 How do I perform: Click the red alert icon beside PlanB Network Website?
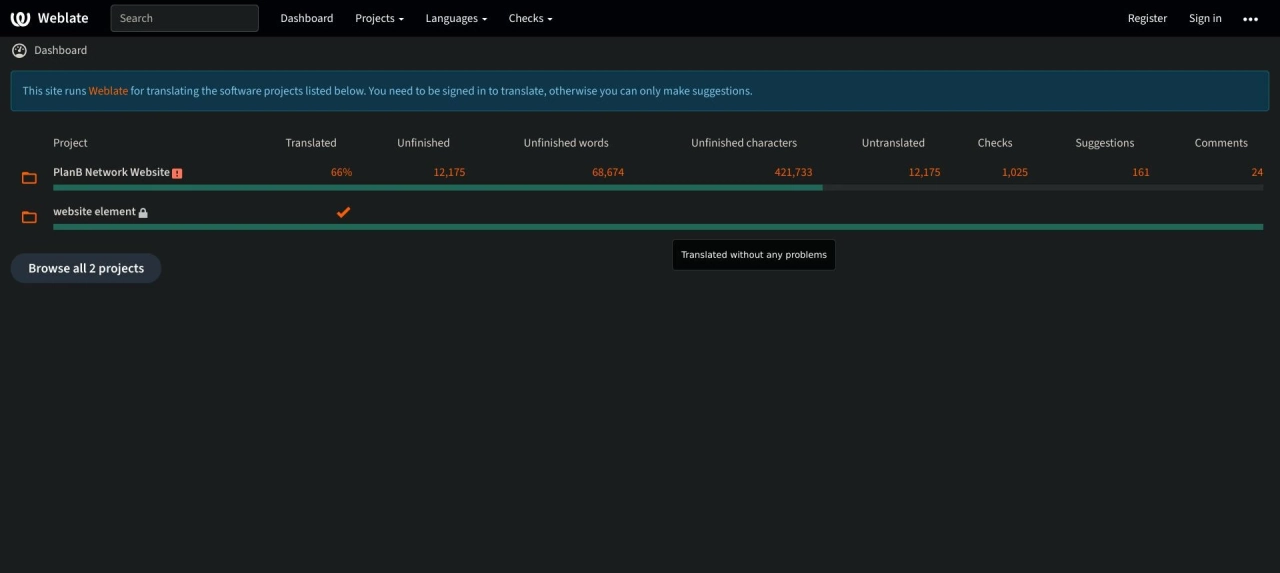click(177, 173)
